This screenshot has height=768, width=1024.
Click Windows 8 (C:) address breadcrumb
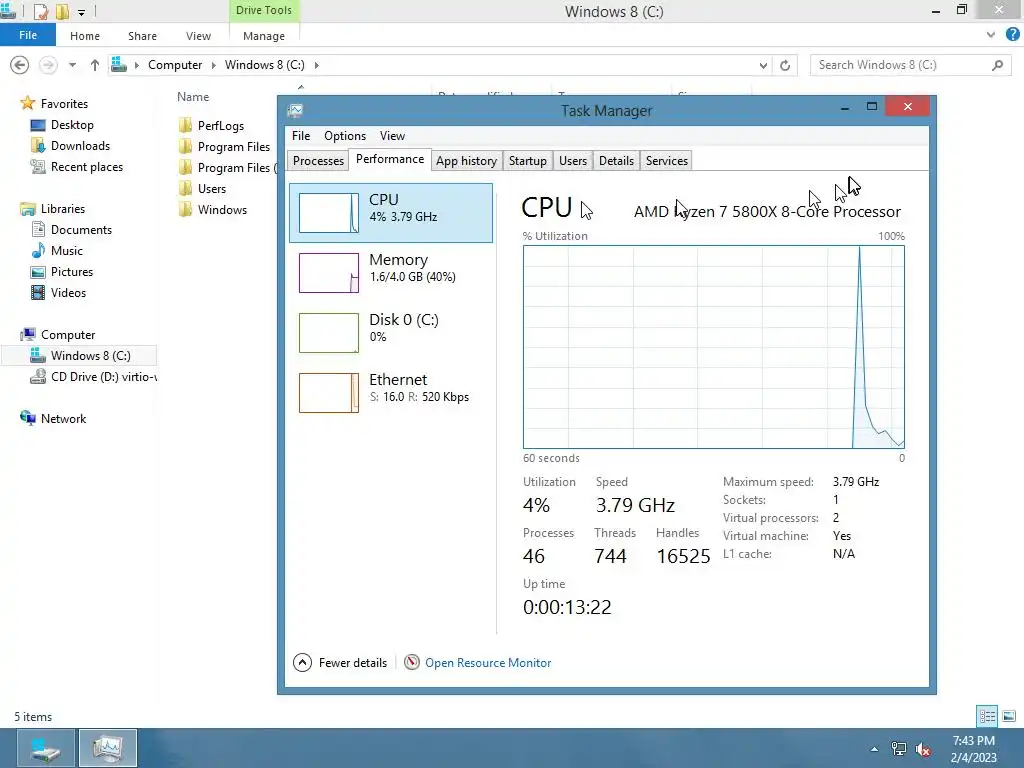(264, 65)
